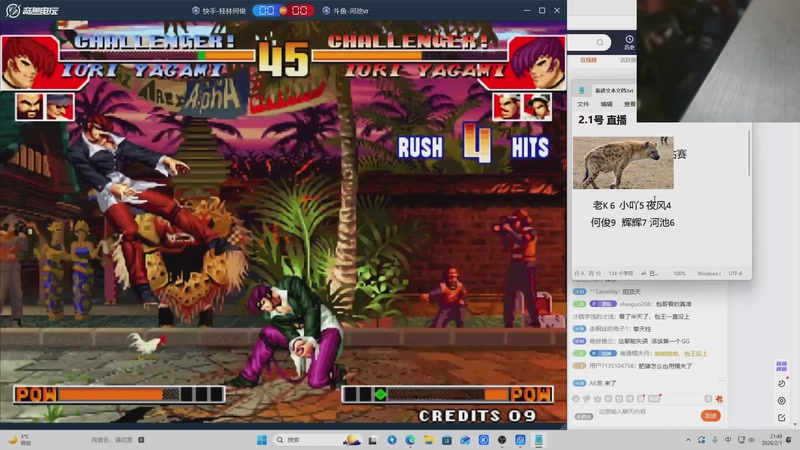Click the chat message from shuiguo208

point(632,304)
